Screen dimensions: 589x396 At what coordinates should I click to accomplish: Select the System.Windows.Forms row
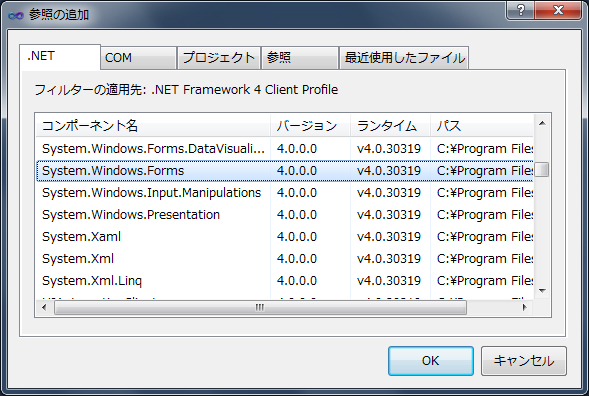[x=285, y=171]
